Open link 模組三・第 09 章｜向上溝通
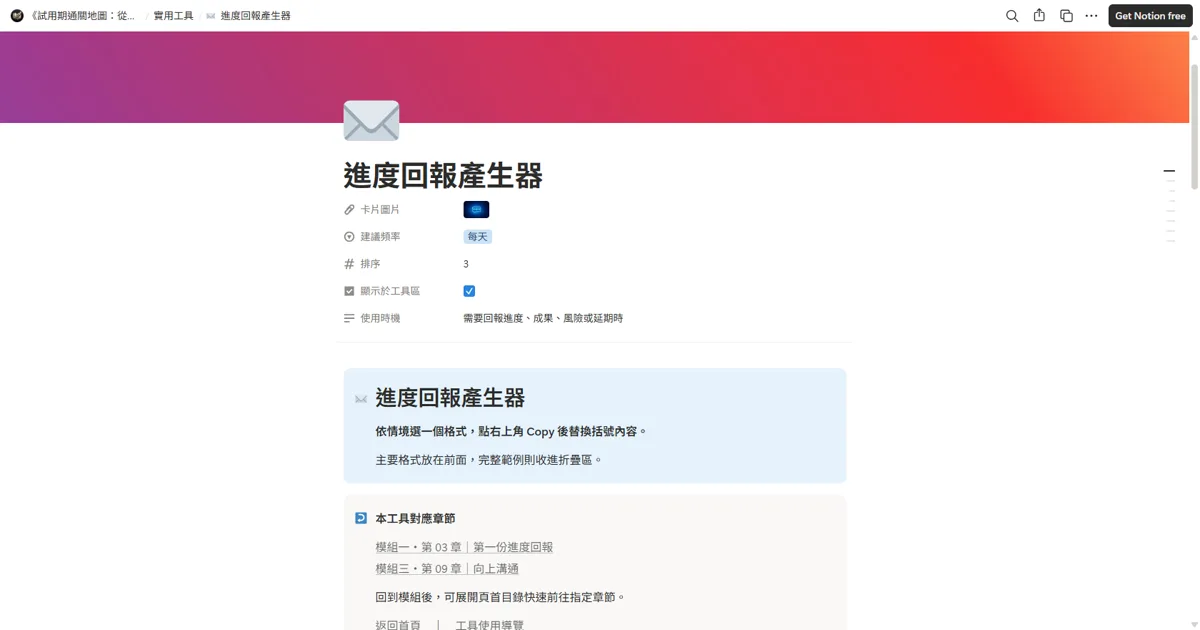Viewport: 1200px width, 630px height. 447,569
